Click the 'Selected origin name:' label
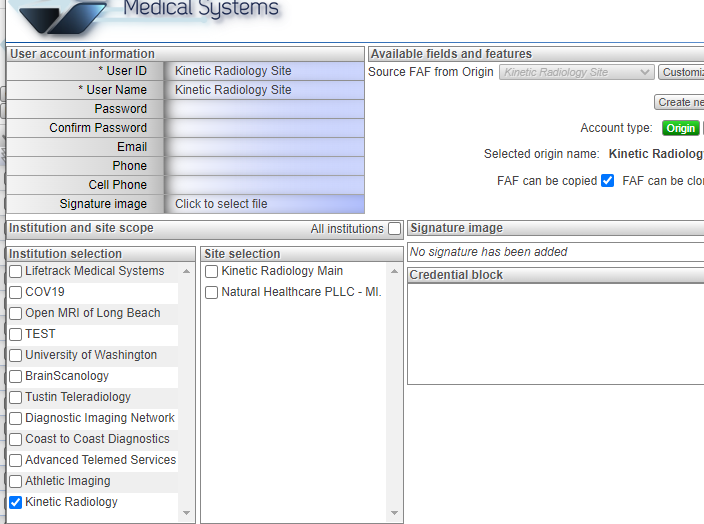704x524 pixels. (x=541, y=154)
